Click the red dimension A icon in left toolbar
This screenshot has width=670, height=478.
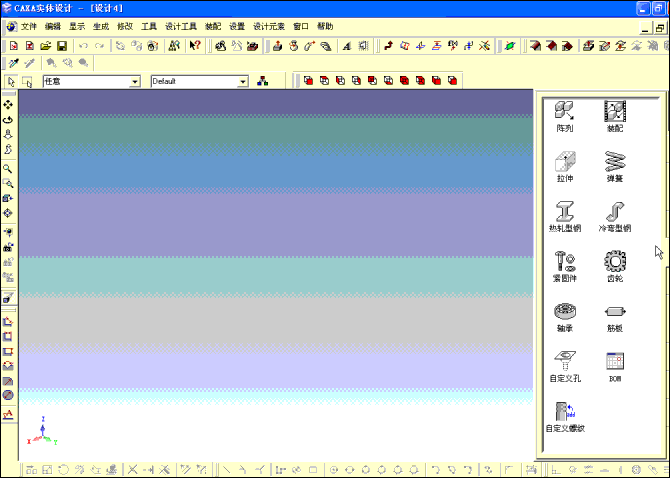pyautogui.click(x=8, y=414)
